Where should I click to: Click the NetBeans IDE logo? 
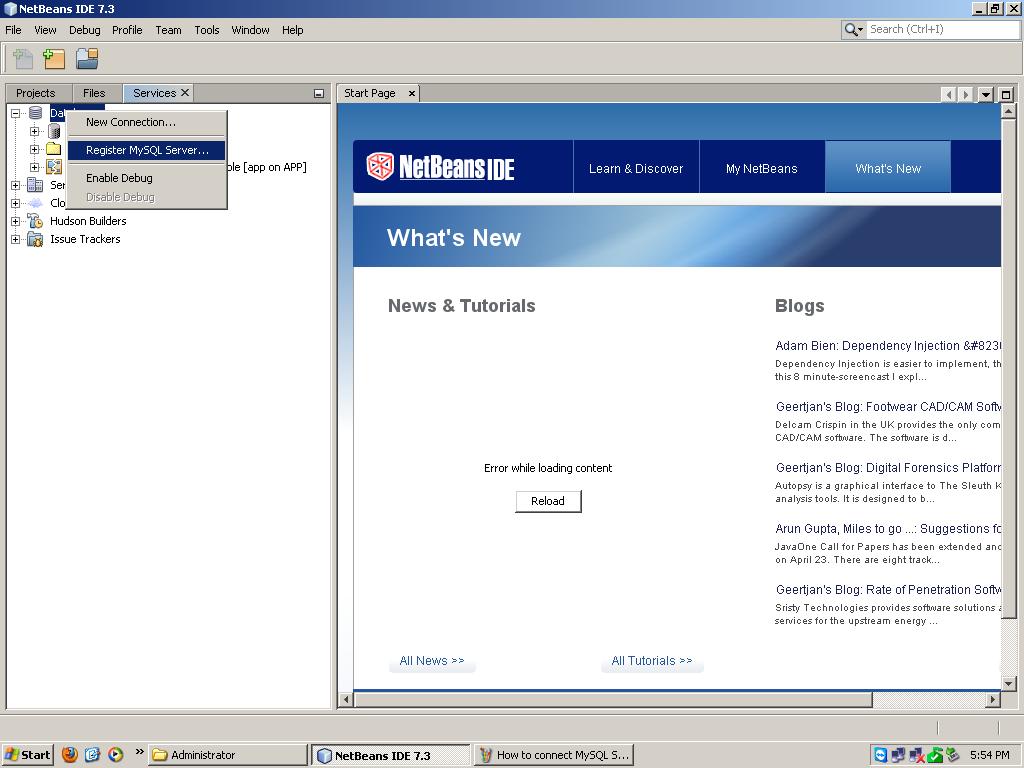441,167
